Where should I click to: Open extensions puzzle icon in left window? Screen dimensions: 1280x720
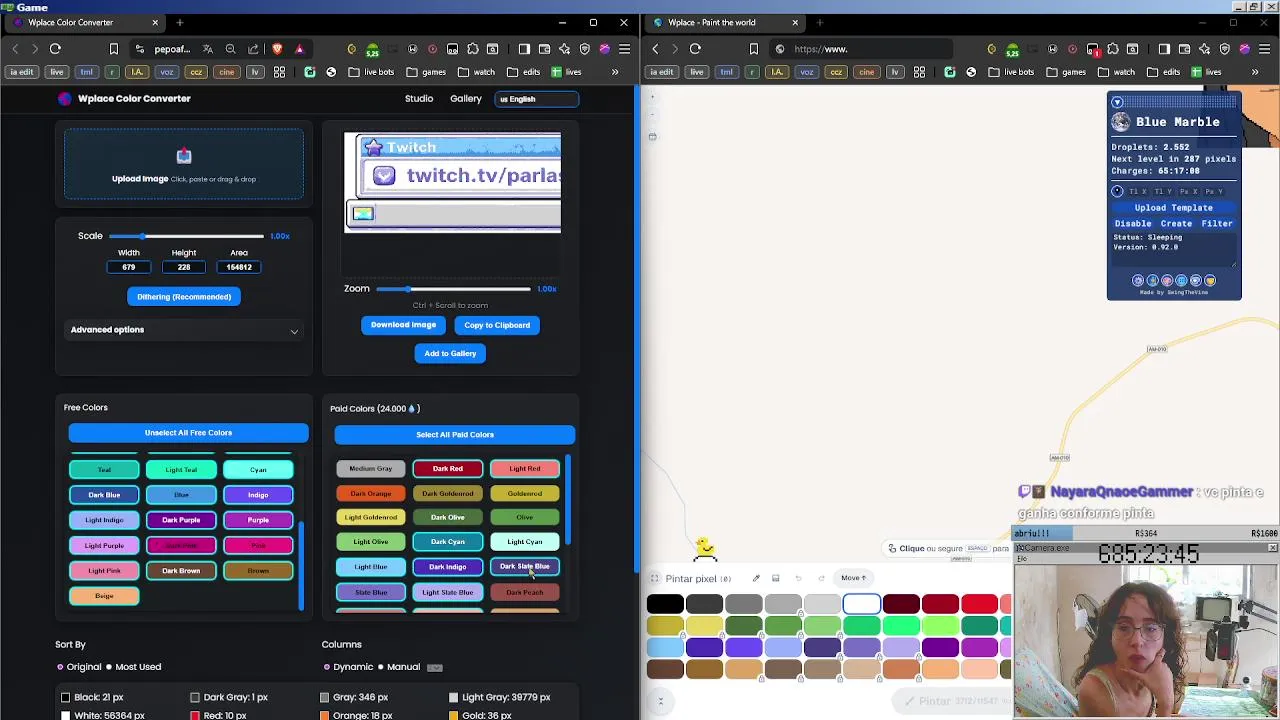point(472,49)
